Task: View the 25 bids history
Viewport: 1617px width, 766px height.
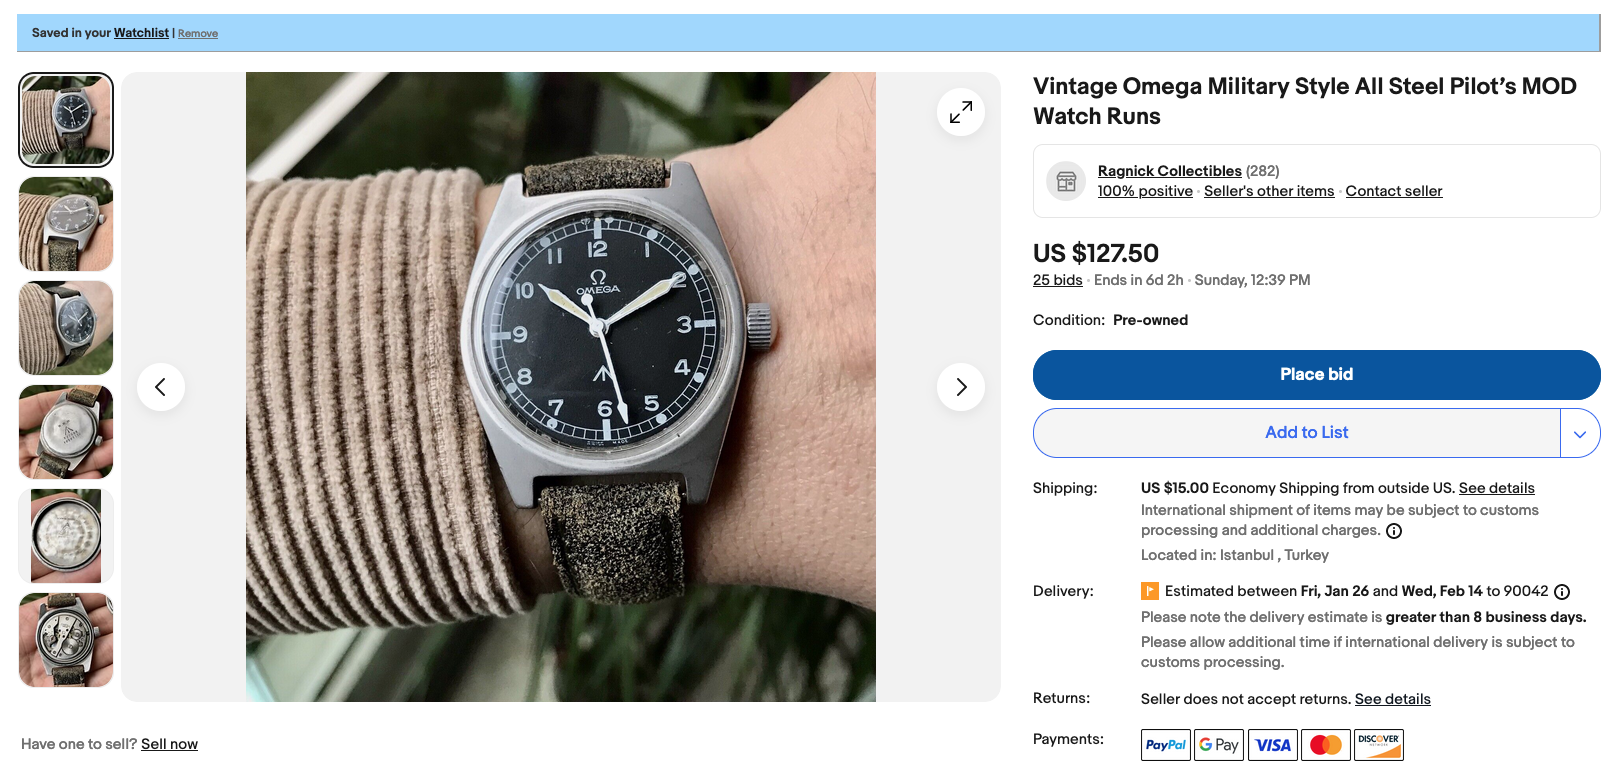Action: (x=1057, y=280)
